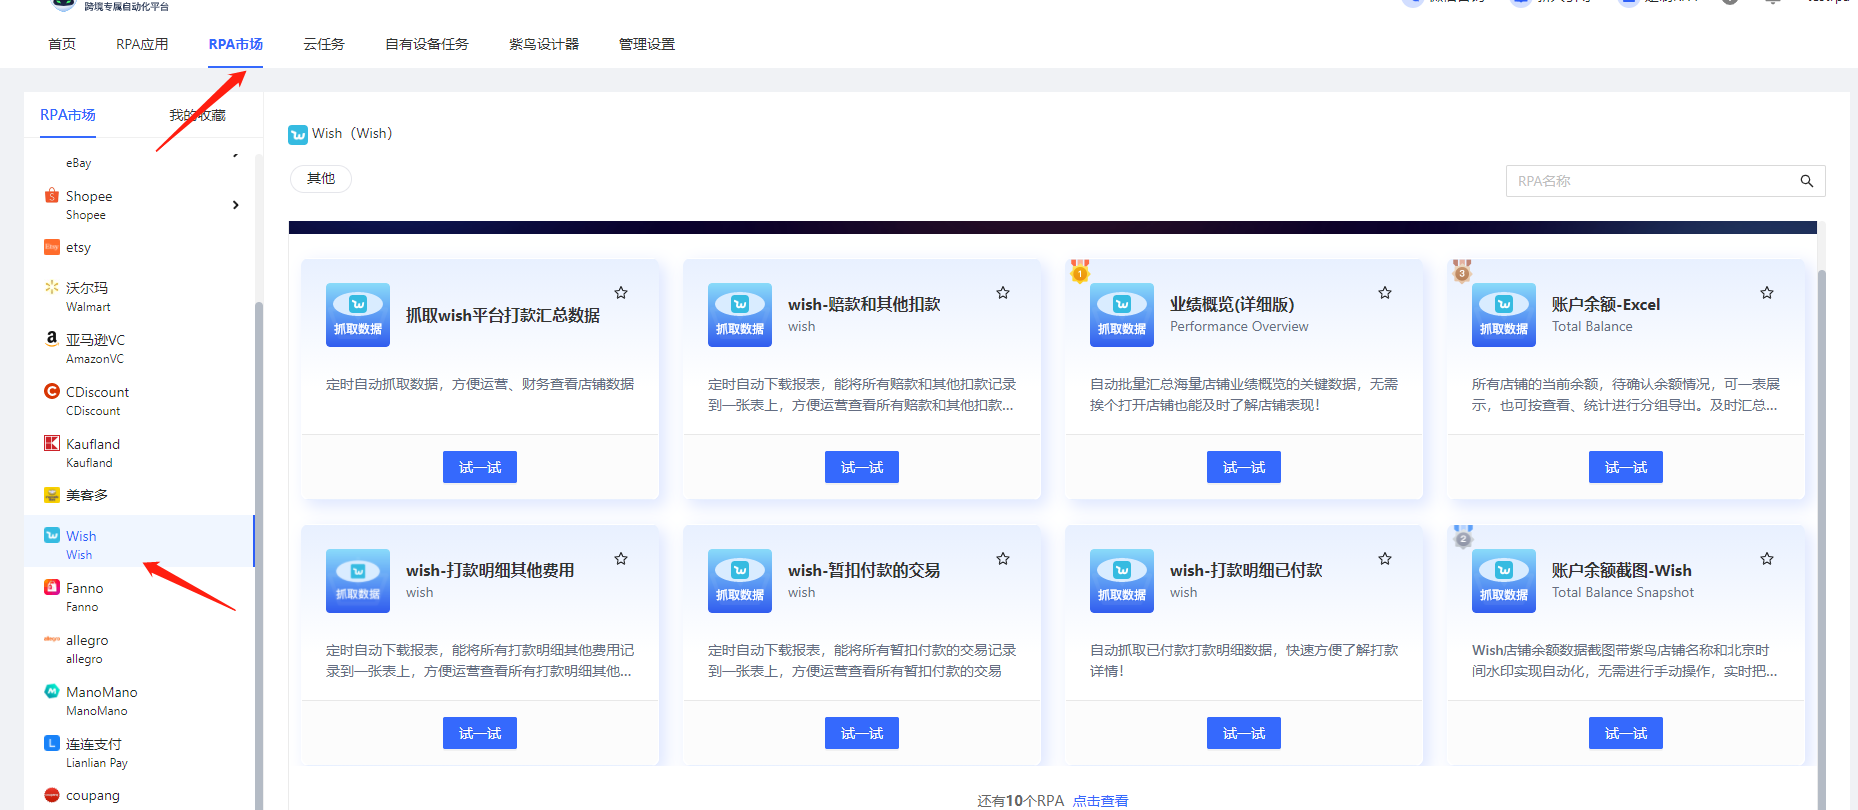This screenshot has height=810, width=1858.
Task: Star the wish-暂扣付款的交易 card
Action: [x=1003, y=559]
